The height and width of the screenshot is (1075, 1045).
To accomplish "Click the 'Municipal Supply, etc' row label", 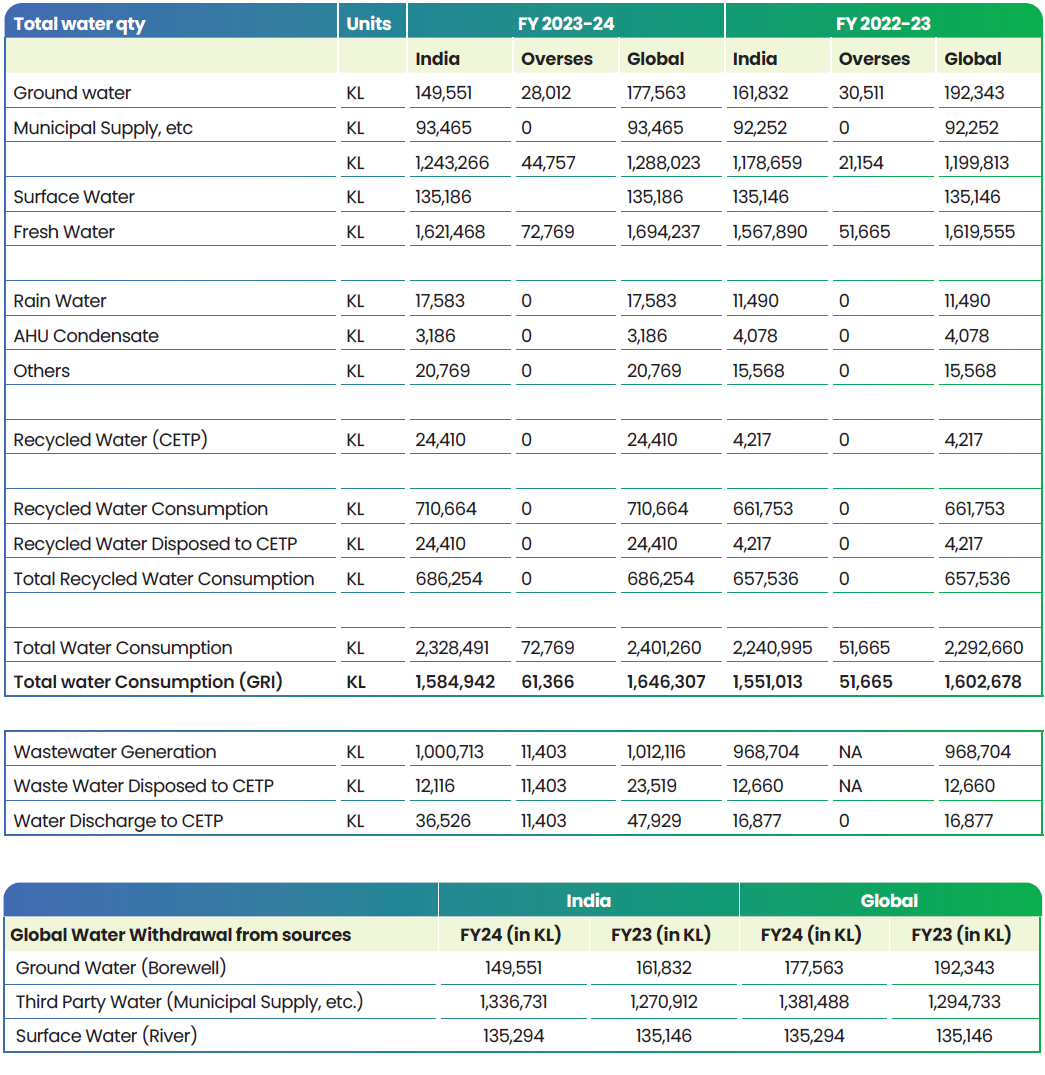I will 103,128.
